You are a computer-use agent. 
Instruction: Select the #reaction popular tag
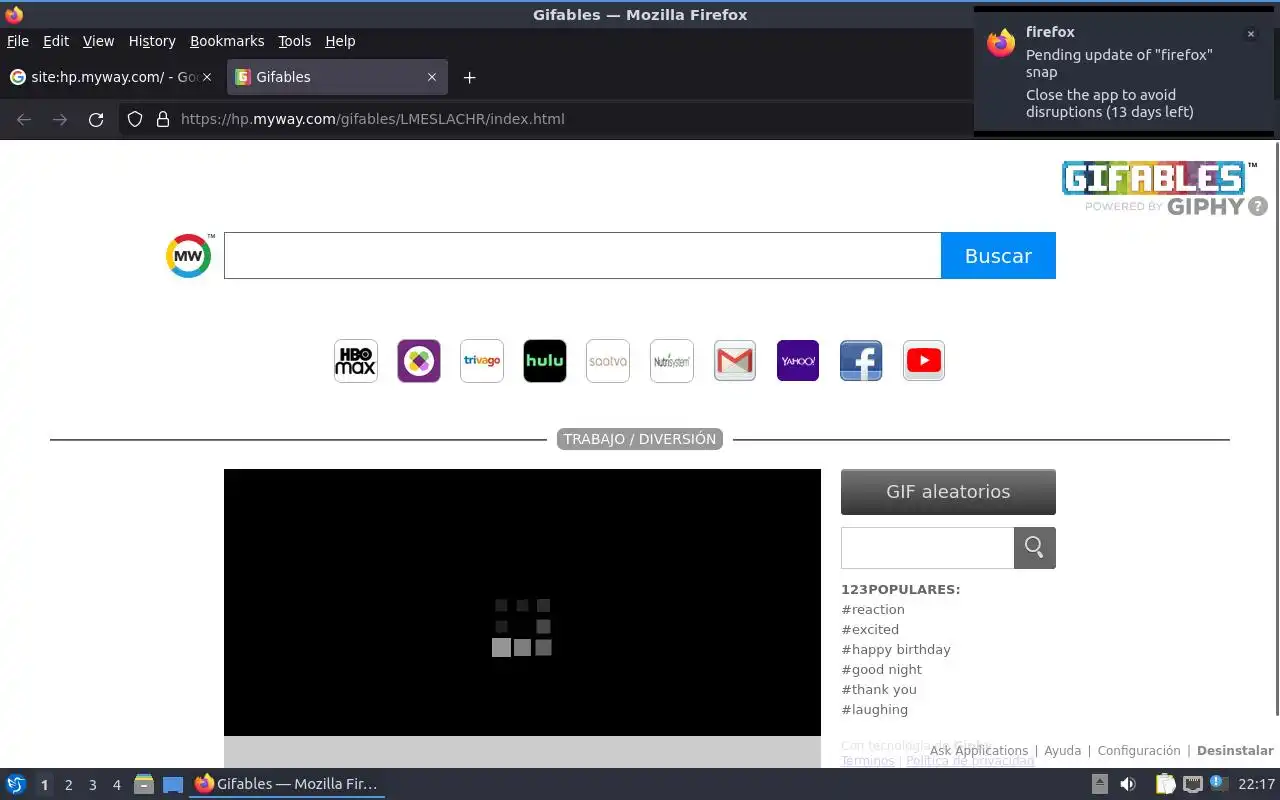pyautogui.click(x=873, y=610)
